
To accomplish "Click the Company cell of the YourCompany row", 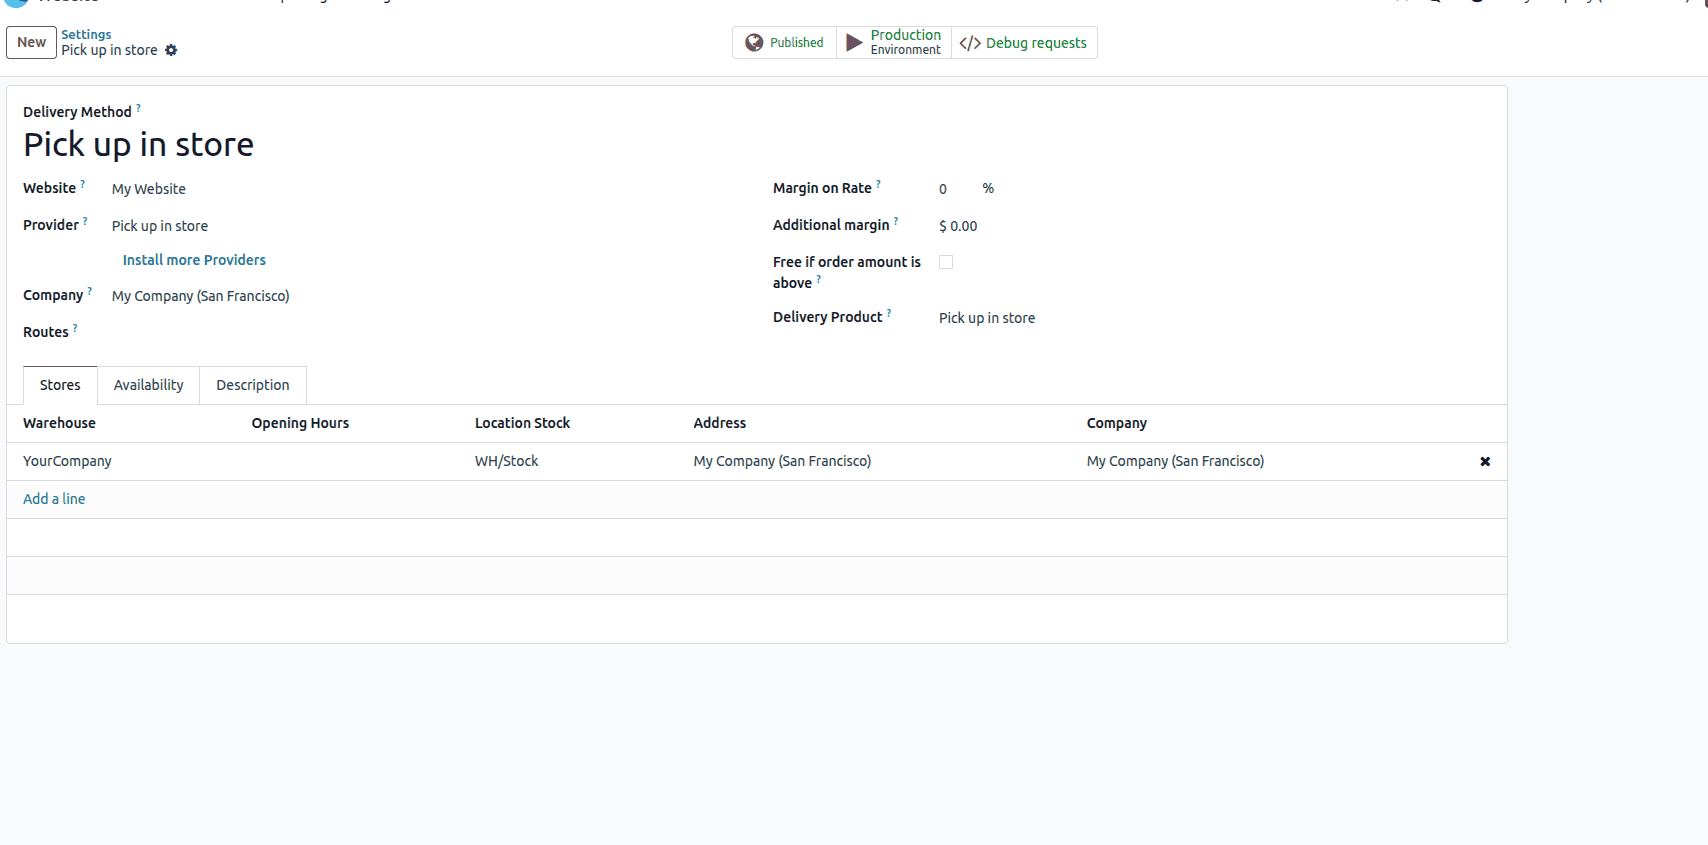I will (x=1175, y=461).
